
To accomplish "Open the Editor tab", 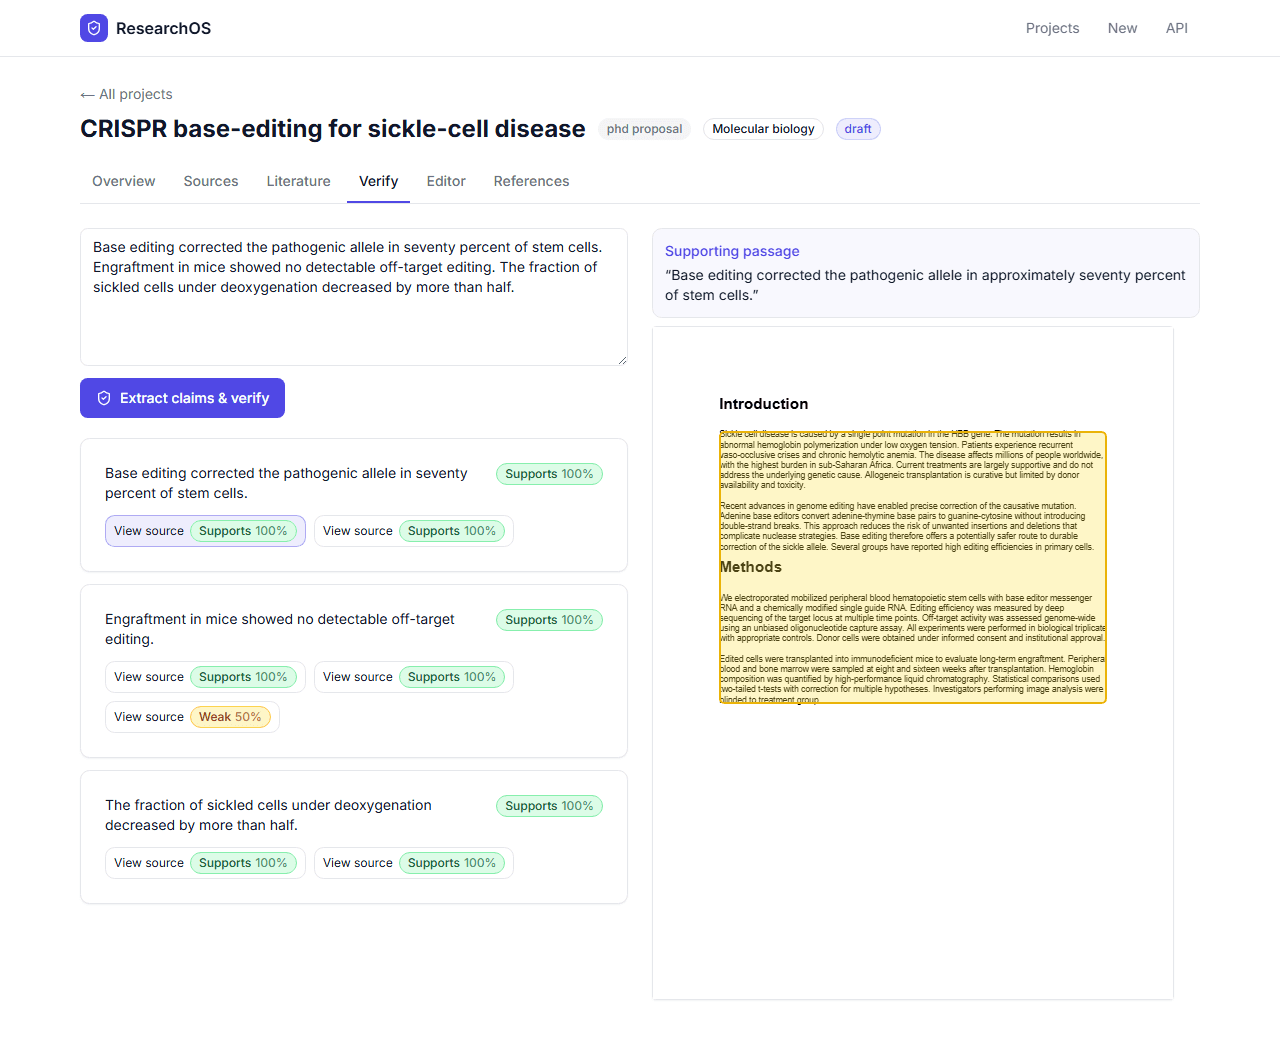I will pyautogui.click(x=446, y=181).
